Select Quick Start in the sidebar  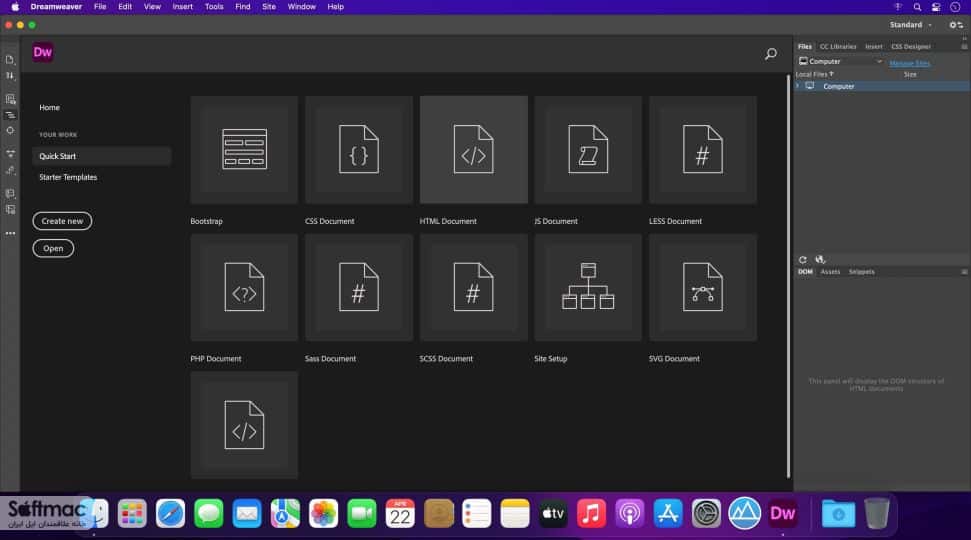[x=102, y=156]
